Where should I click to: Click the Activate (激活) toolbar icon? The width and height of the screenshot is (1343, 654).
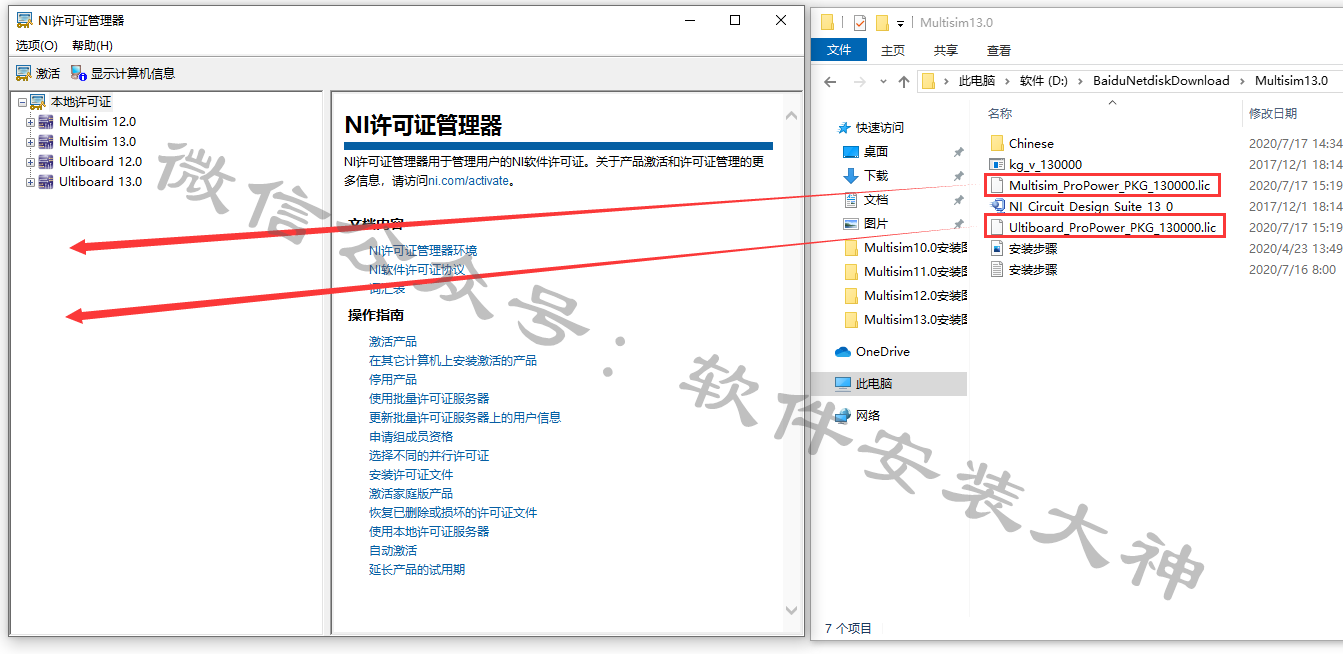click(24, 73)
